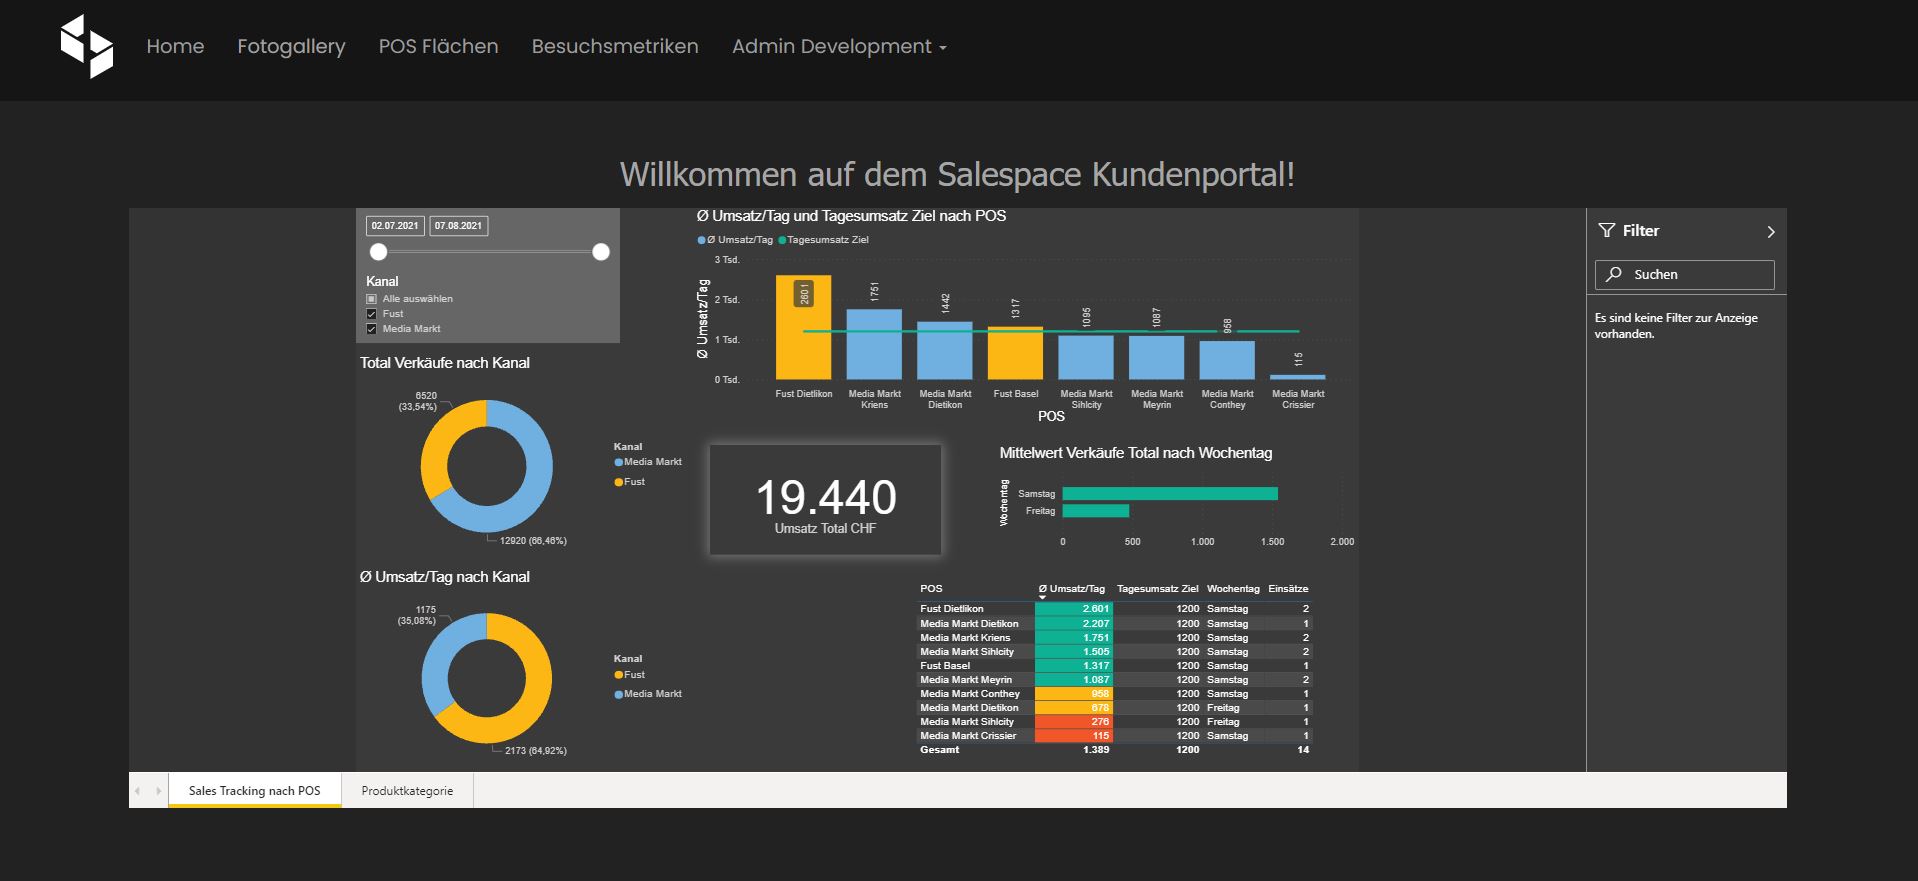Select the Freitag bar in weekday chart
1918x881 pixels.
click(x=1096, y=511)
